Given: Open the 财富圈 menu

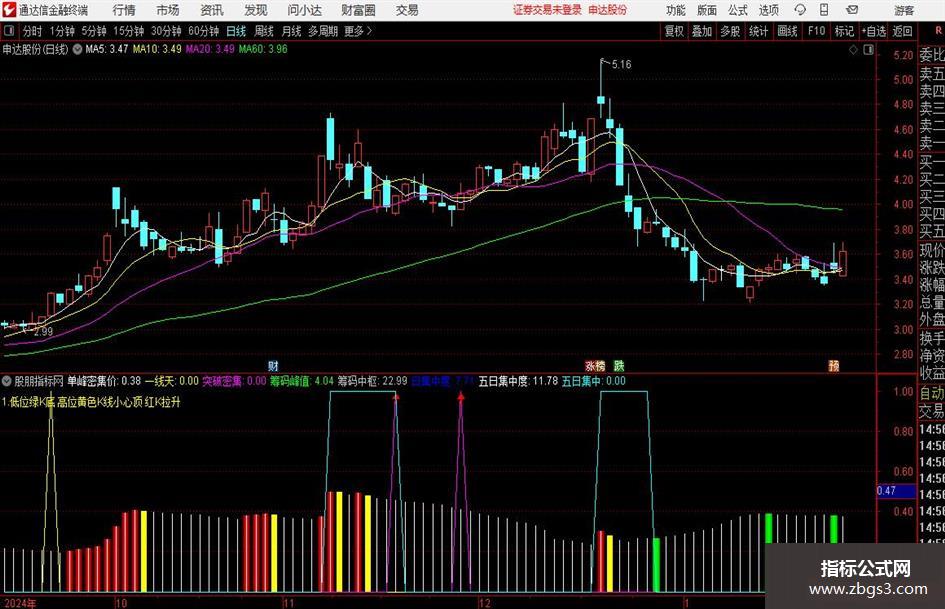Looking at the screenshot, I should (x=358, y=10).
